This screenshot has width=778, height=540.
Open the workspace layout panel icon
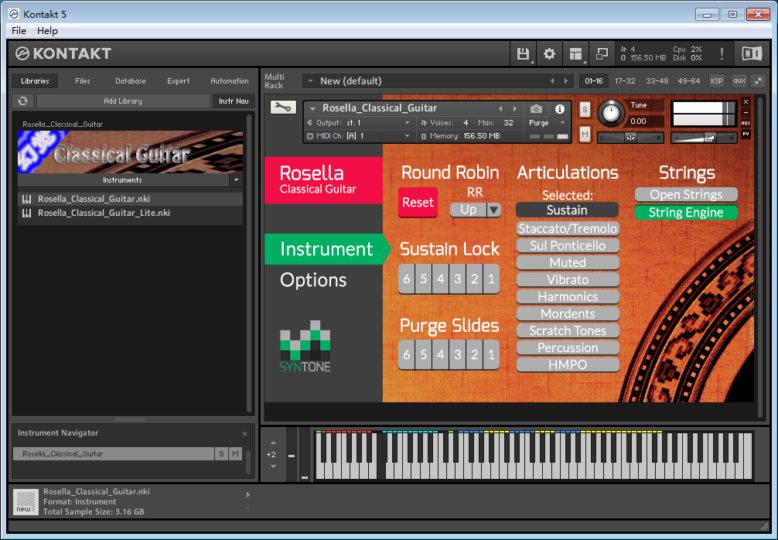pyautogui.click(x=575, y=54)
